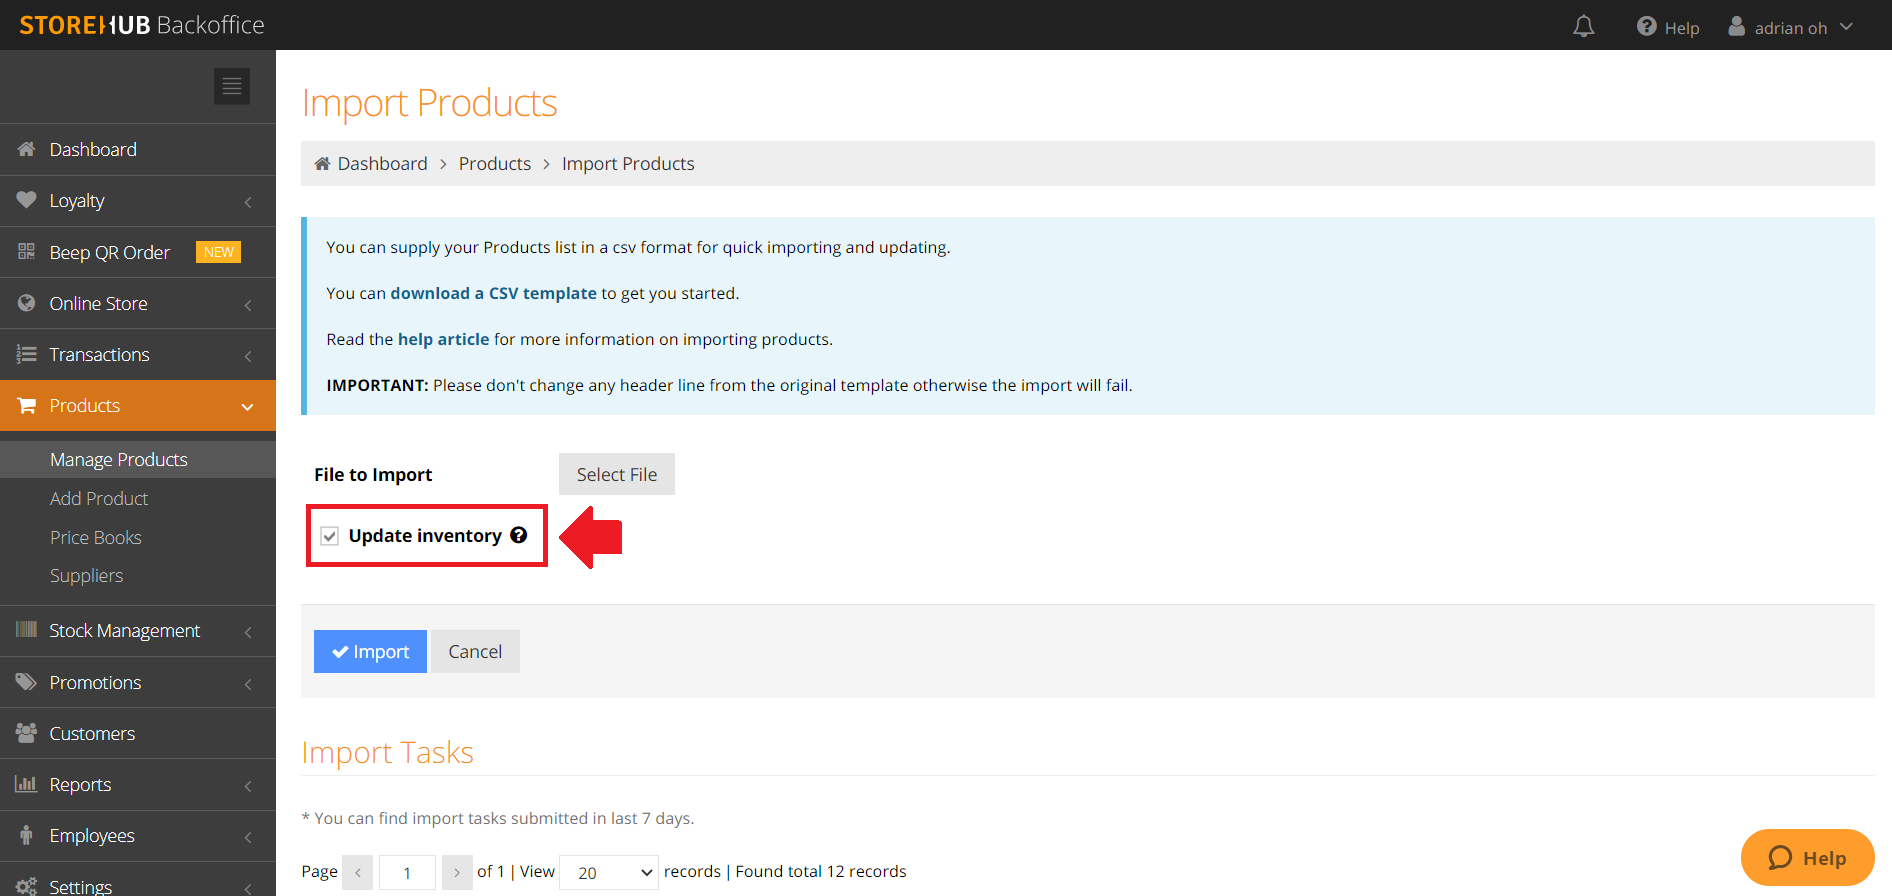Click the Import Products breadcrumb text
This screenshot has height=896, width=1892.
click(628, 163)
